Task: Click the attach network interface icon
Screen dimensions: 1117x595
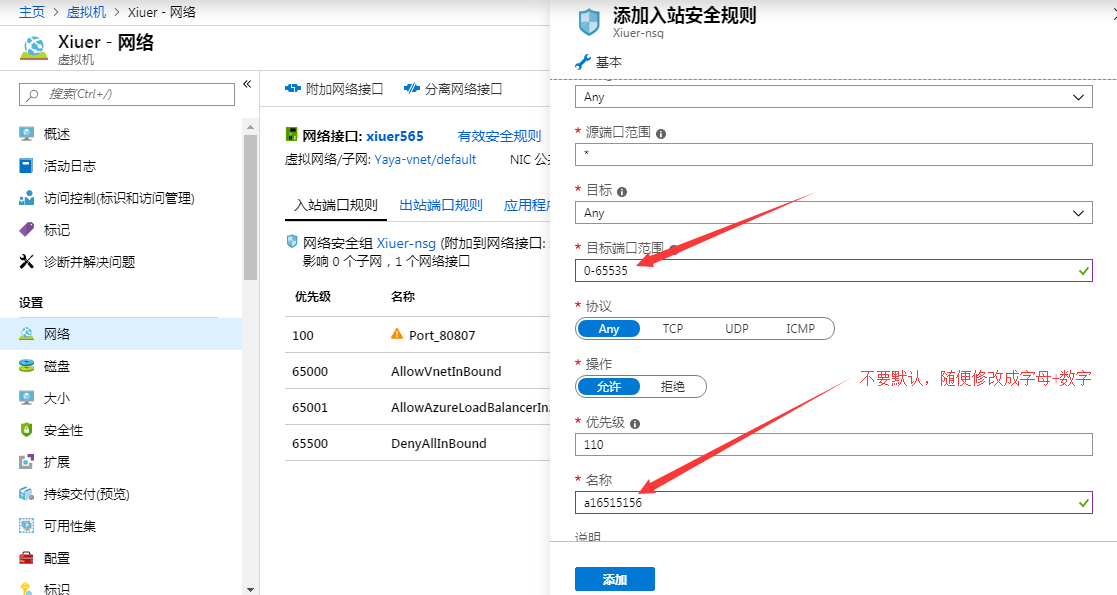Action: point(293,88)
